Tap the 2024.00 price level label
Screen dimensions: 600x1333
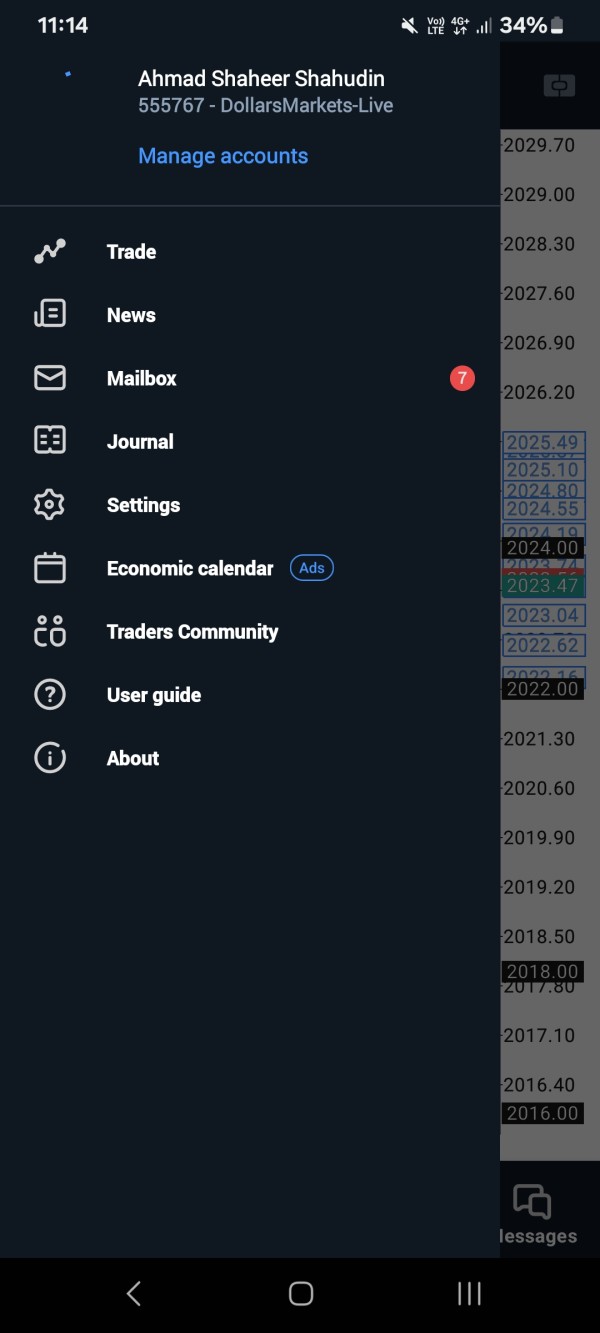[542, 548]
